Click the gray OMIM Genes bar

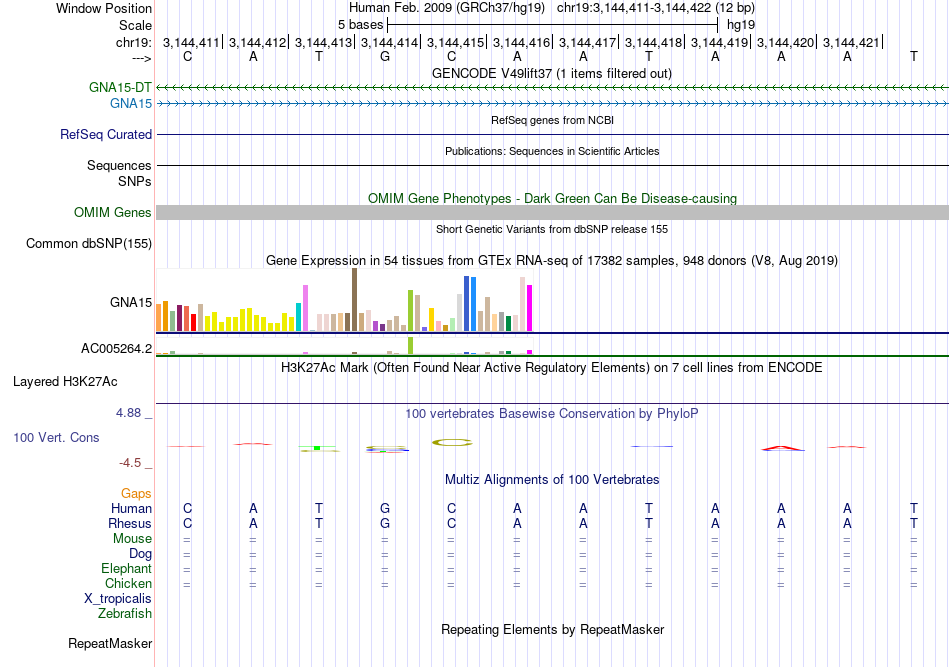(x=552, y=213)
